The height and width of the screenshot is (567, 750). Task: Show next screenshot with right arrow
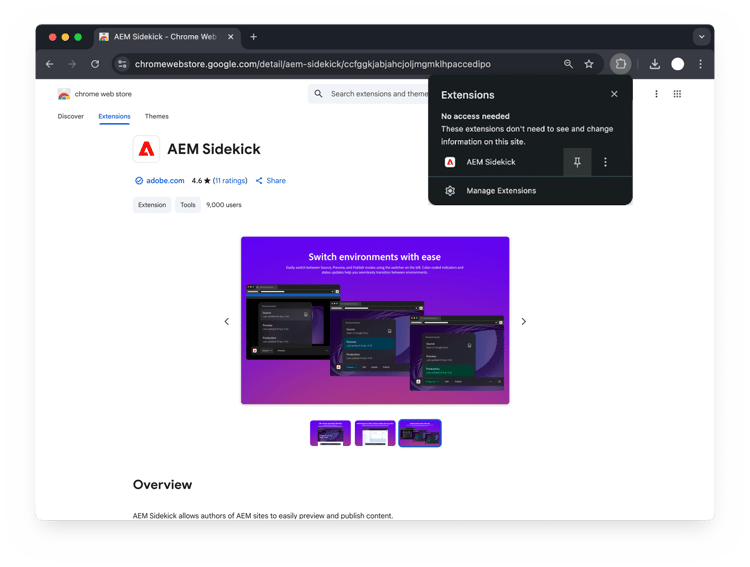pyautogui.click(x=524, y=322)
